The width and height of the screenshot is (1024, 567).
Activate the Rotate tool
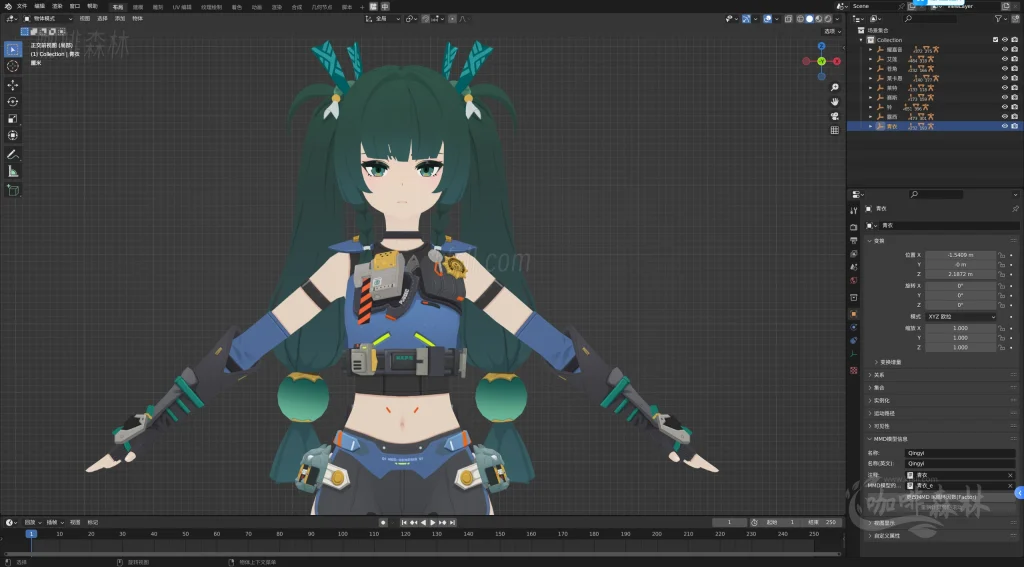(x=12, y=101)
